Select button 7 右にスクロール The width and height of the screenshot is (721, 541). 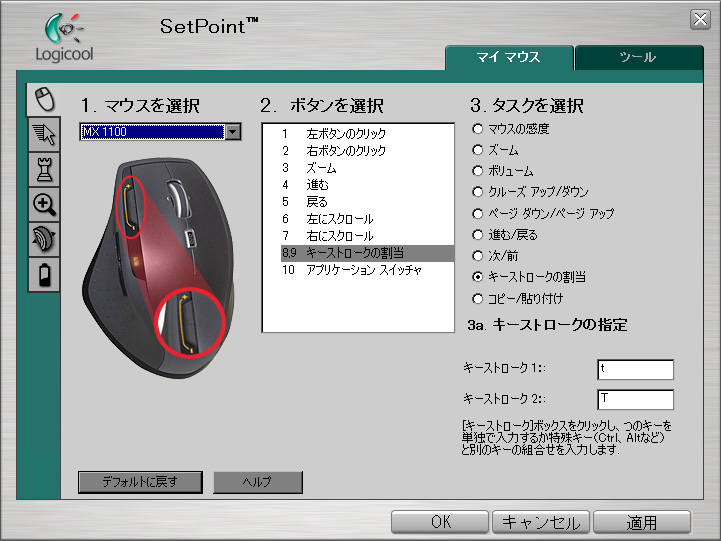[x=367, y=236]
